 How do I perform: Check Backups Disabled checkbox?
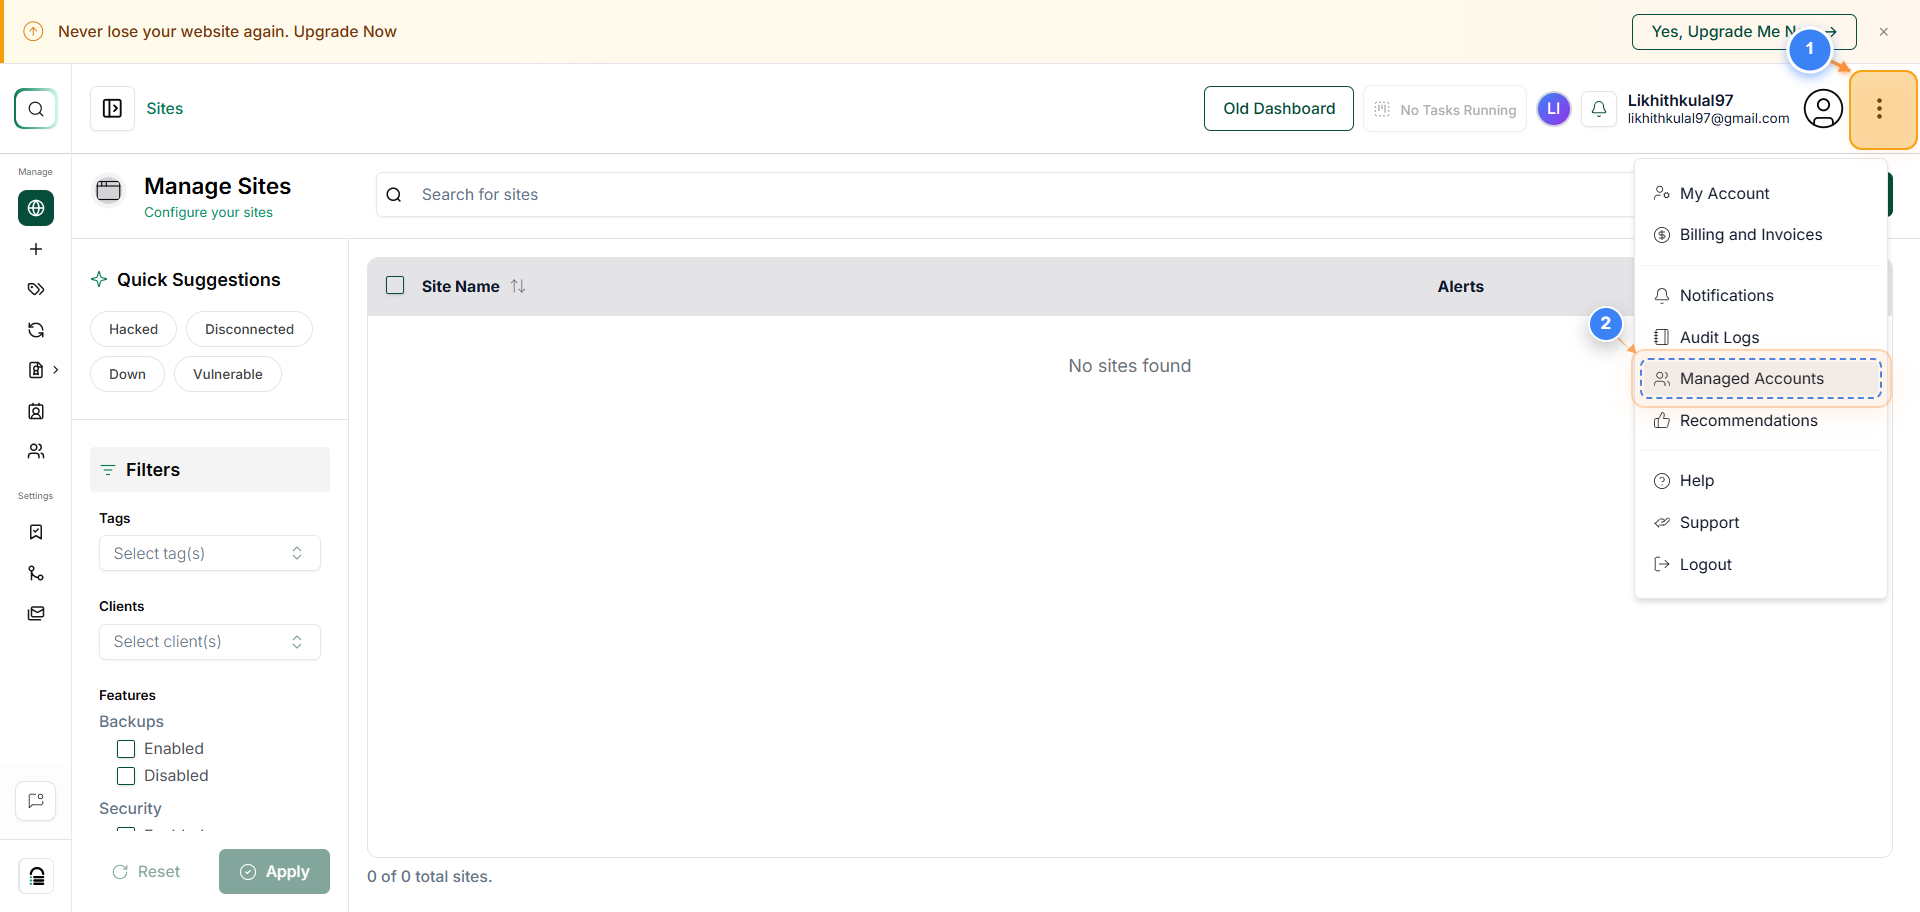coord(126,776)
